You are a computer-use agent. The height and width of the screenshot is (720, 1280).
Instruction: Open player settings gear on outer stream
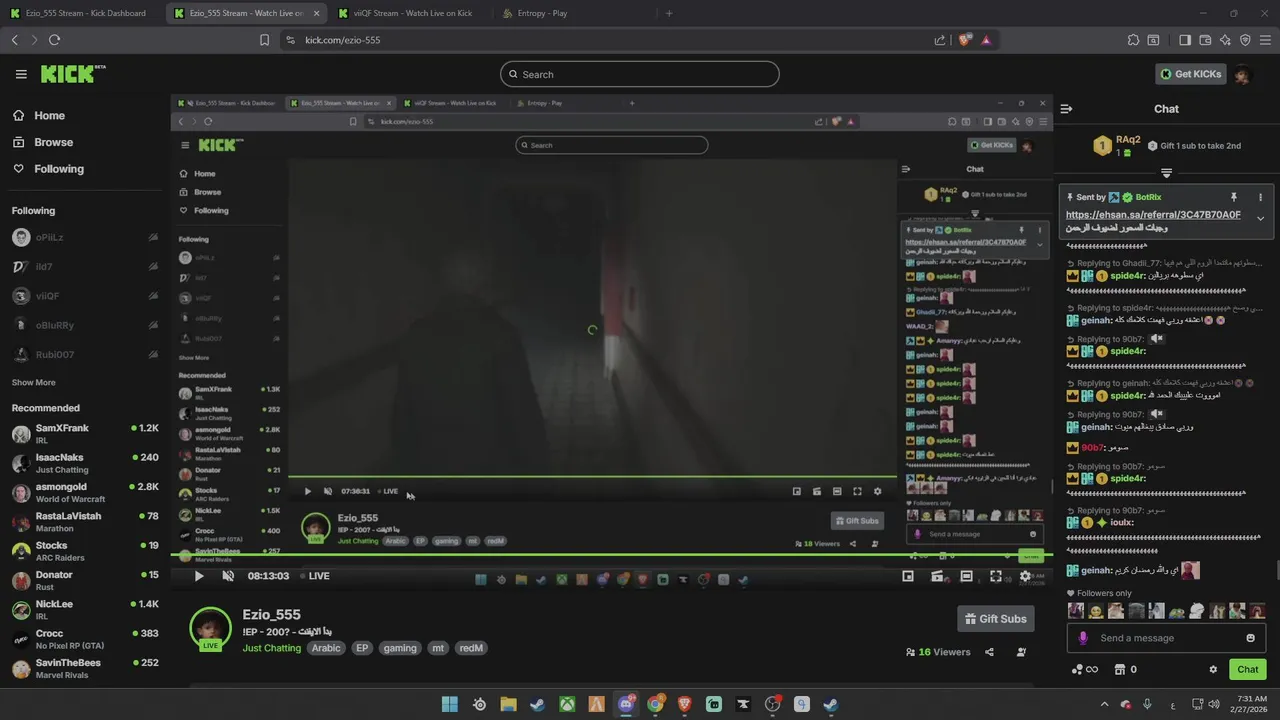pos(1025,576)
